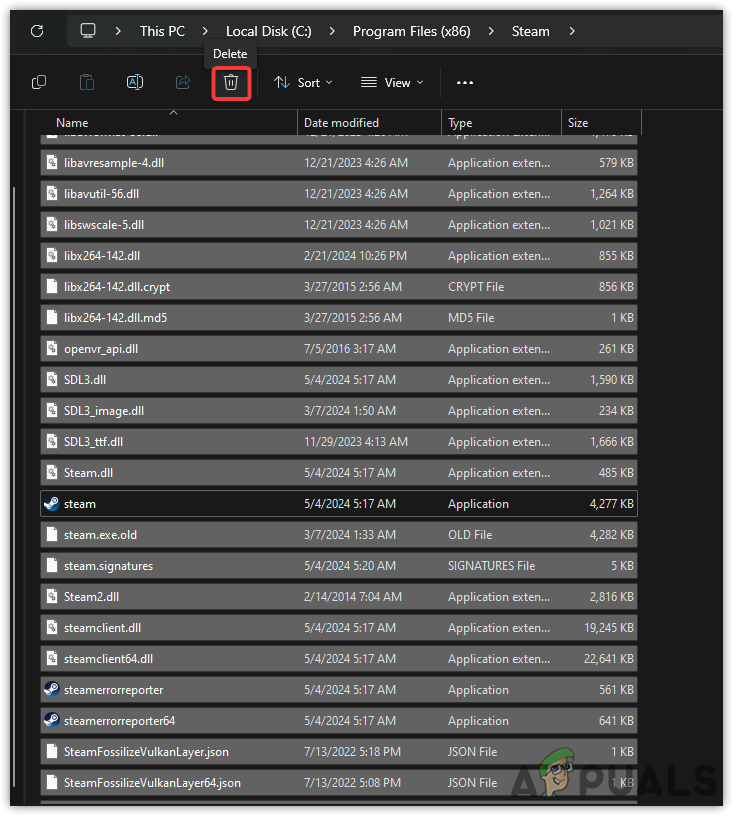Click the 4,277 KB size cell
The image size is (733, 816).
click(x=611, y=504)
